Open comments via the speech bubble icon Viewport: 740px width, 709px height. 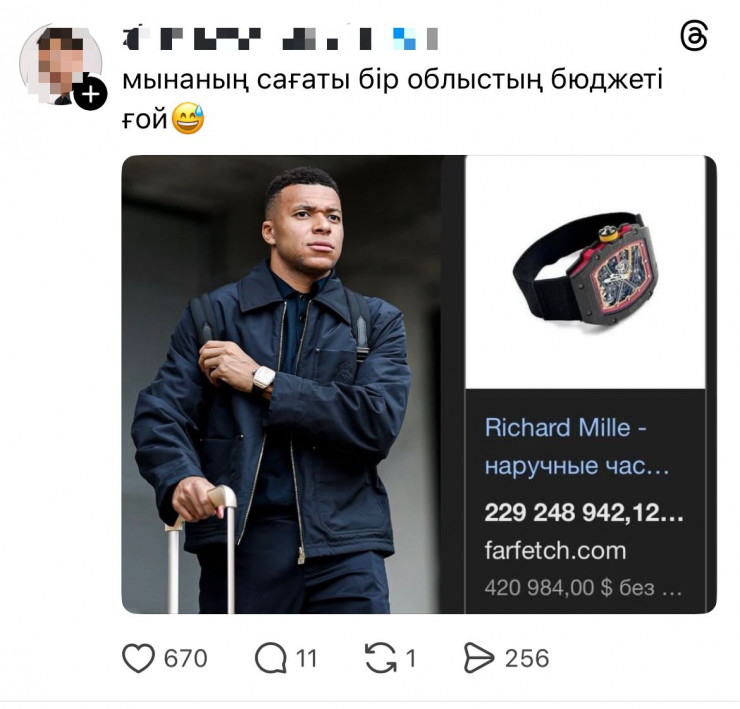270,657
